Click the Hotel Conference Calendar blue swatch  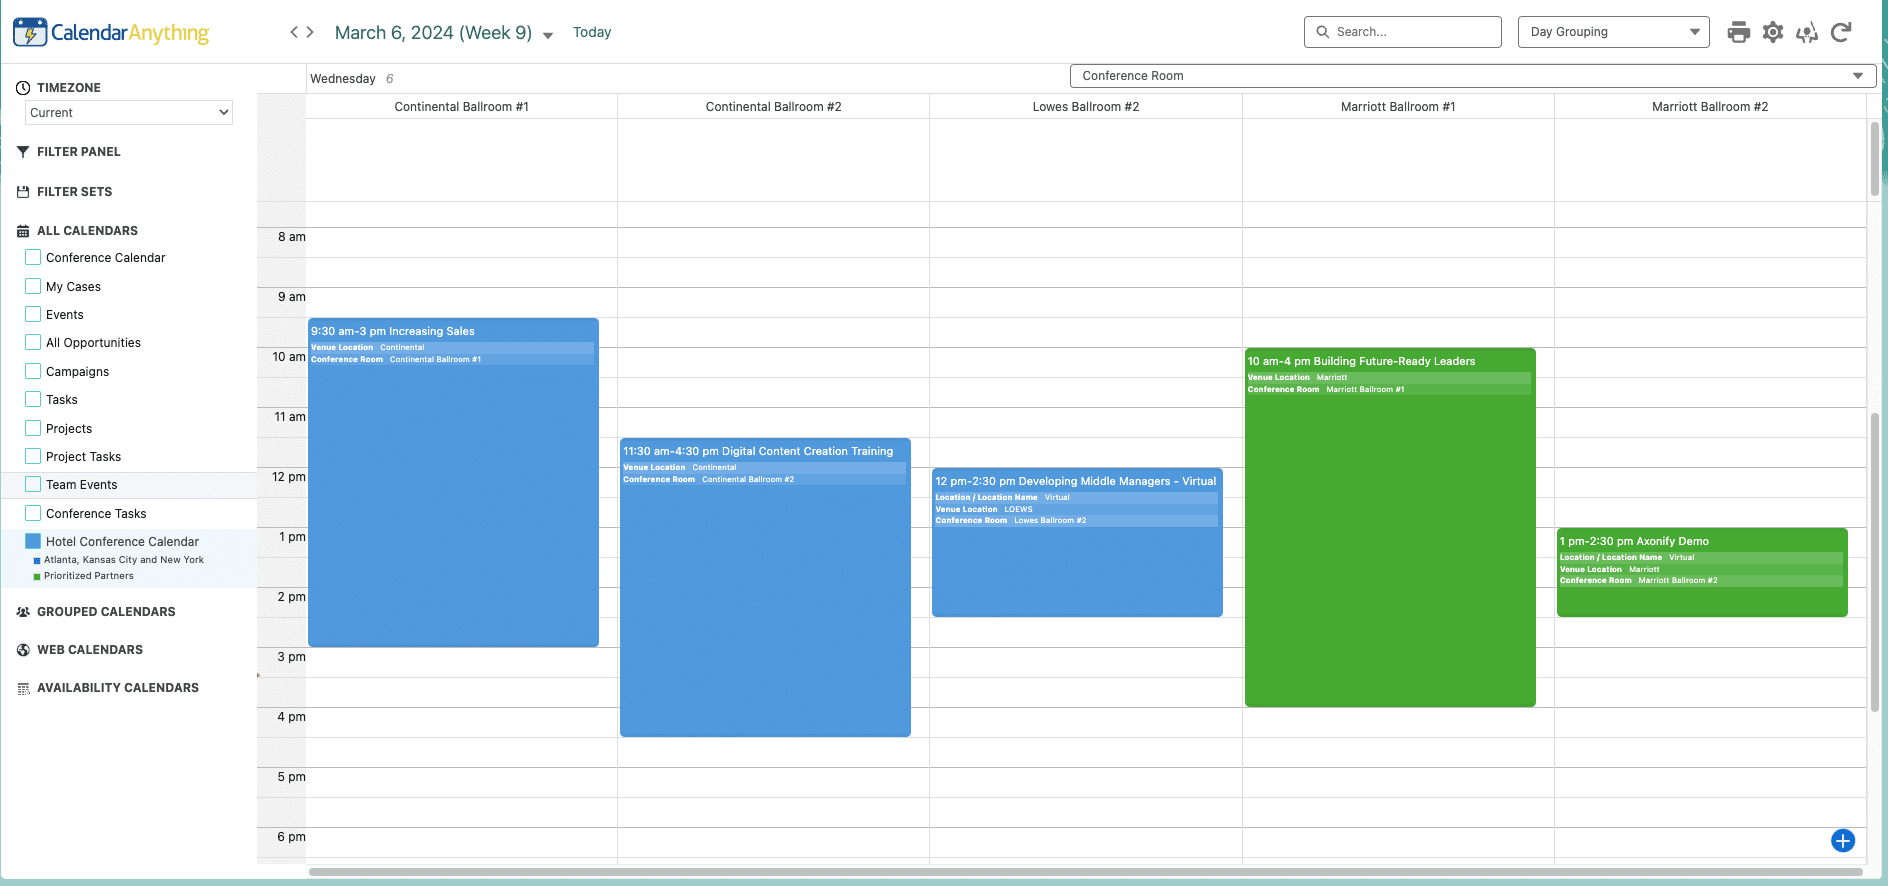coord(33,541)
